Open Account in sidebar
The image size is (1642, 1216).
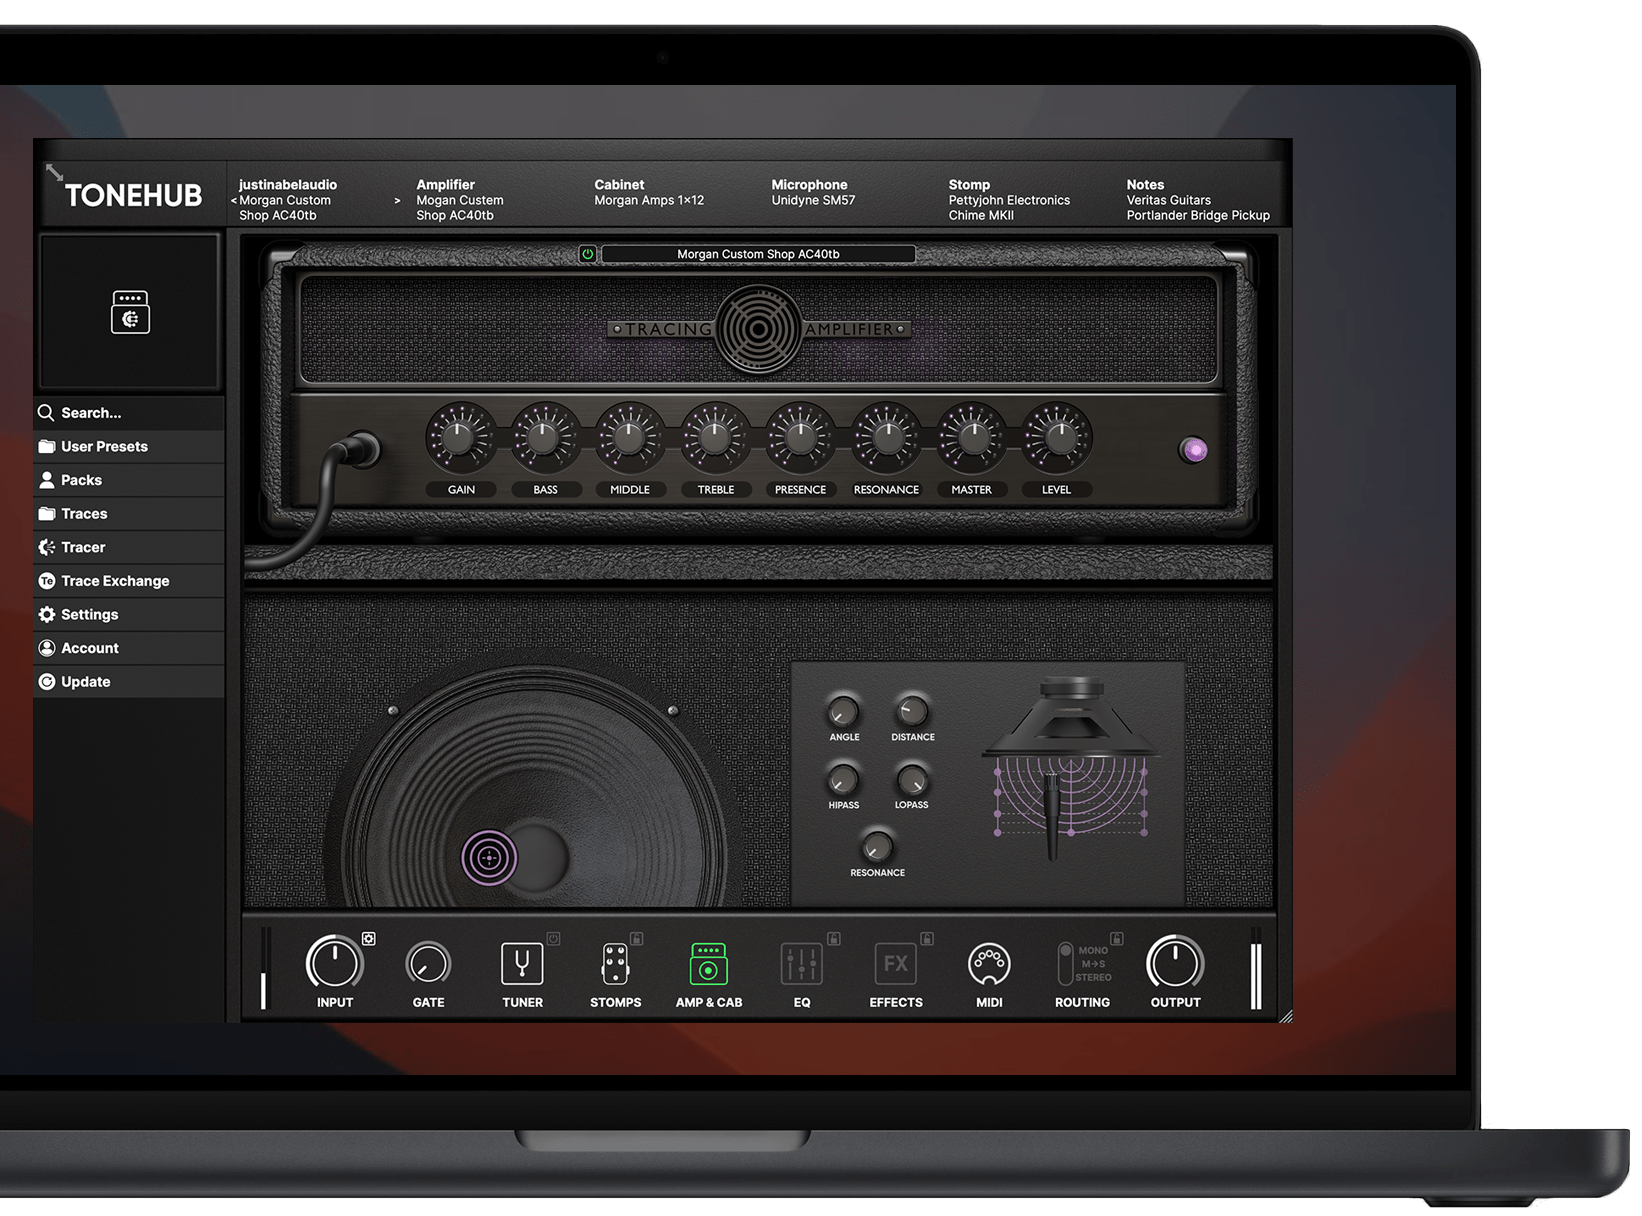tap(129, 648)
